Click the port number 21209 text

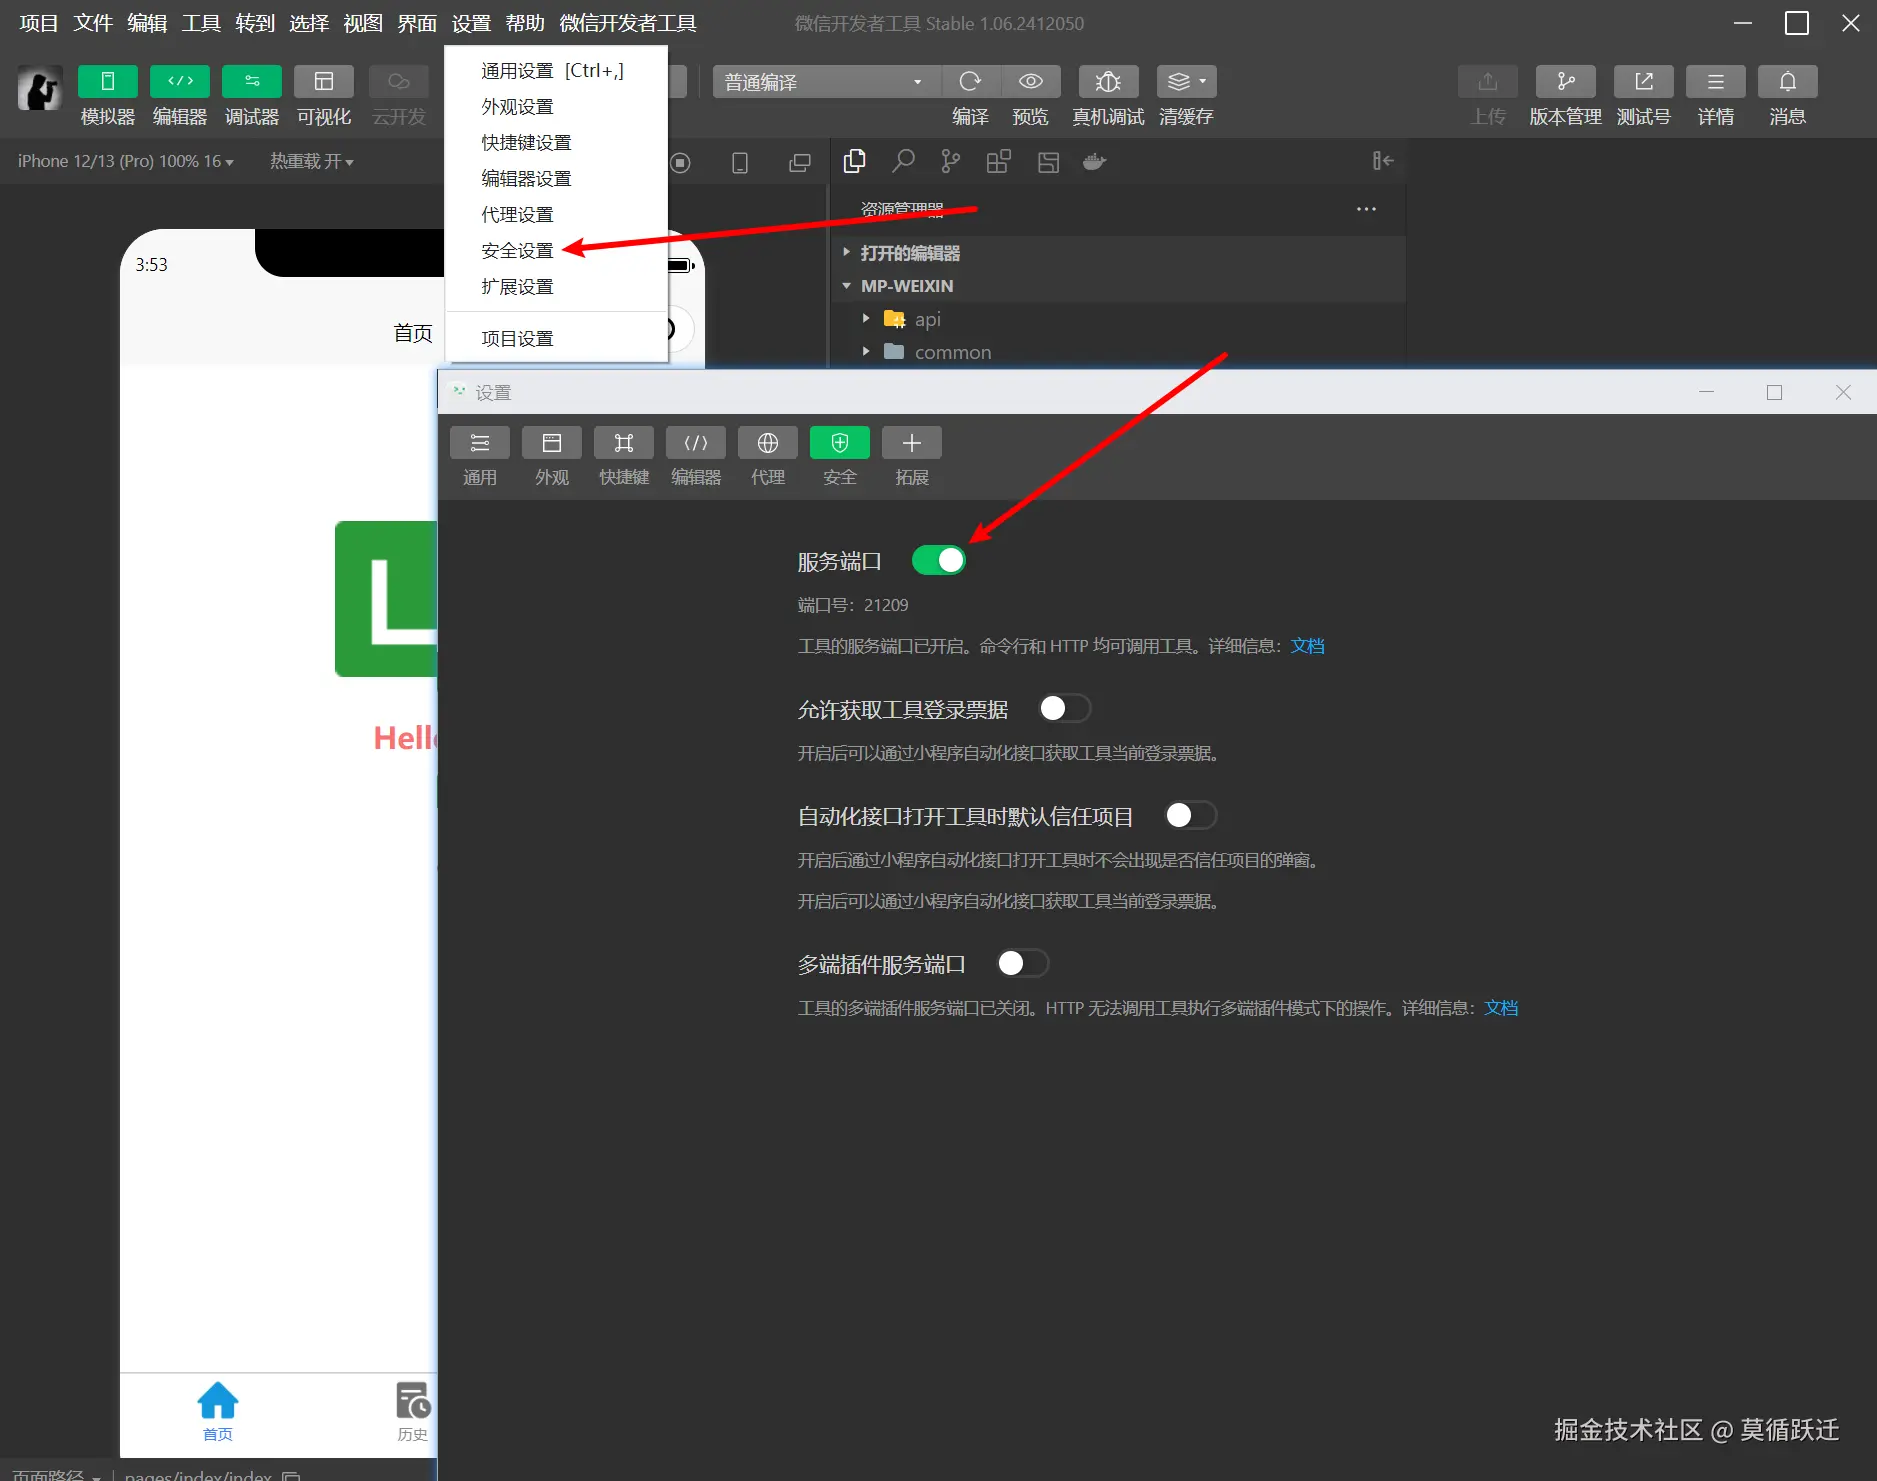(886, 605)
